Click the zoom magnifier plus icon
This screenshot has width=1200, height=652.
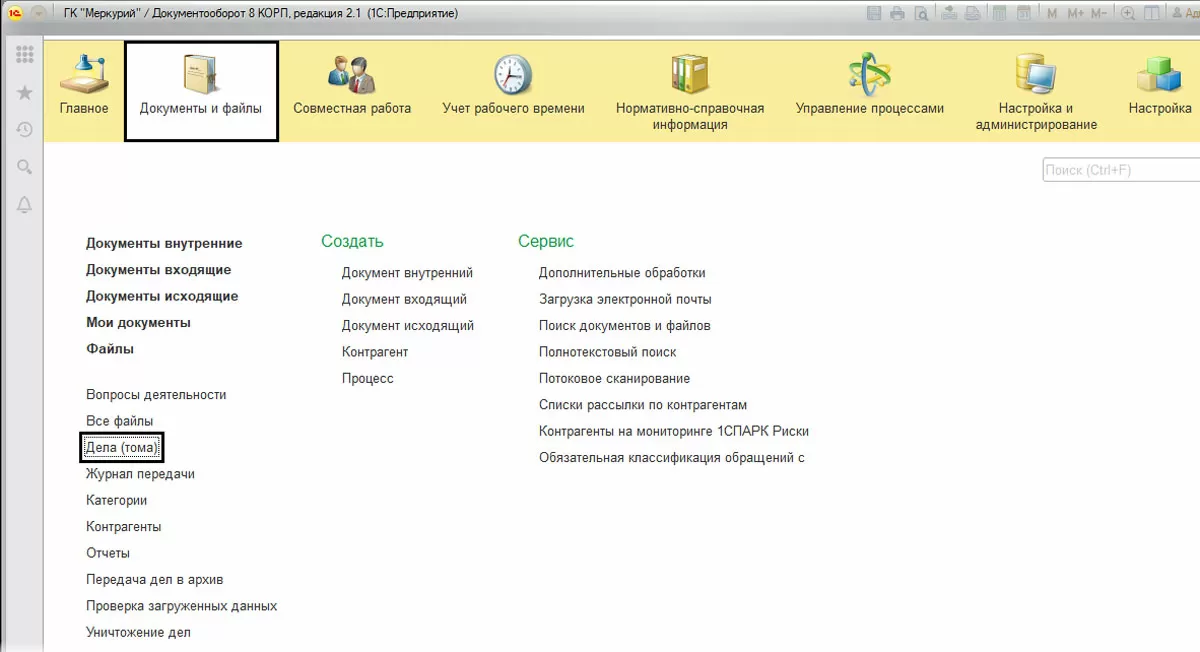(x=1128, y=13)
